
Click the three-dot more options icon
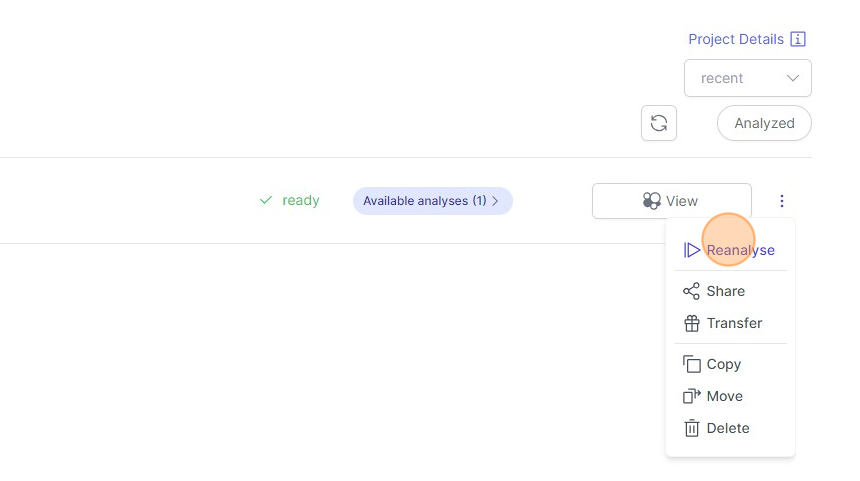(x=782, y=201)
